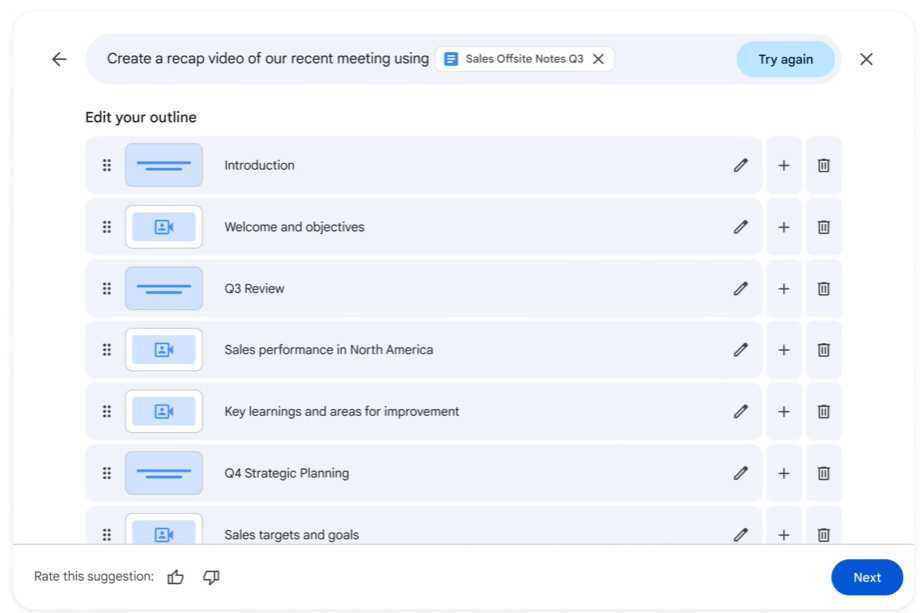The height and width of the screenshot is (613, 921).
Task: Edit the Q4 Strategic Planning title
Action: click(740, 472)
